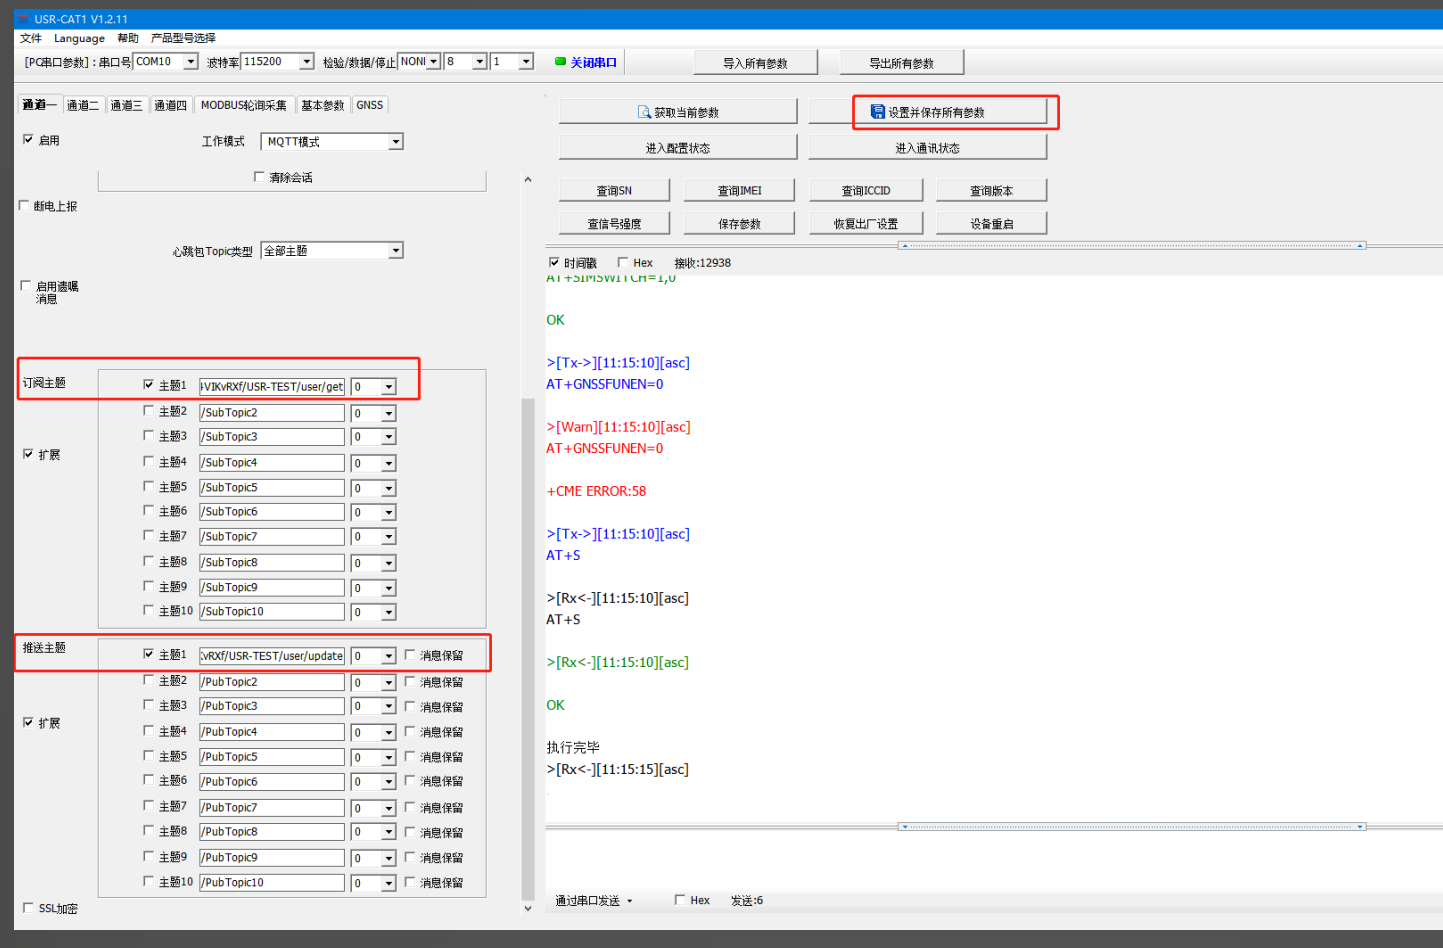
Task: Expand the 波特率 115200 dropdown
Action: [x=306, y=62]
